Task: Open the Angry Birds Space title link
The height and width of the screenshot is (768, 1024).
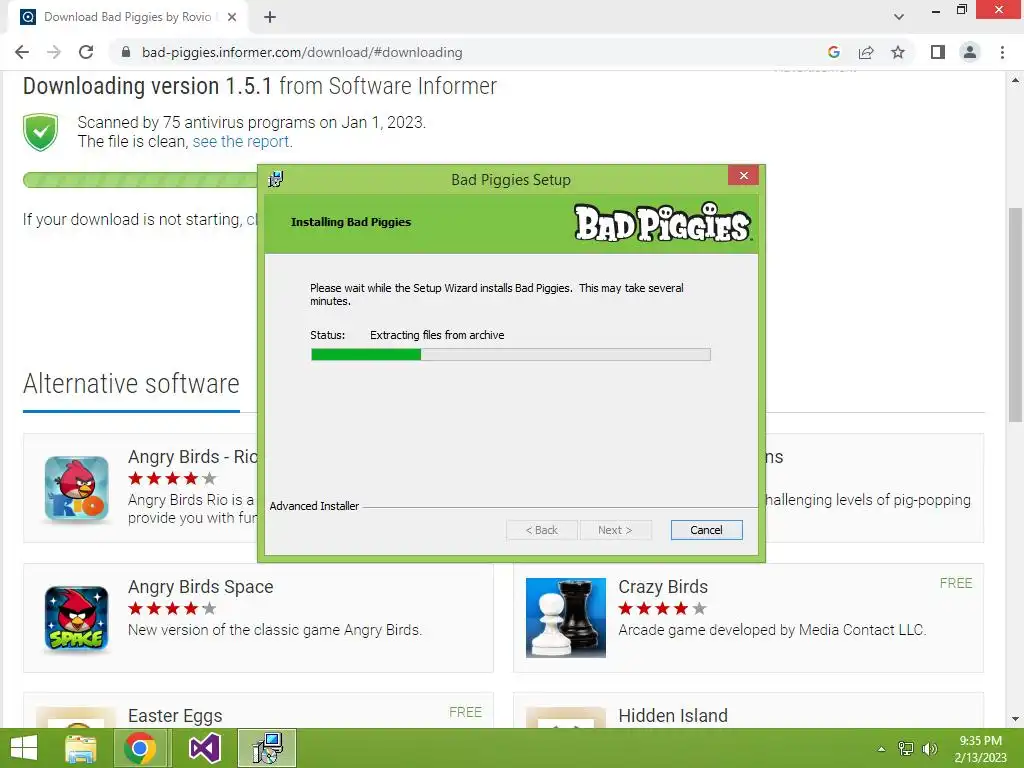Action: coord(200,586)
